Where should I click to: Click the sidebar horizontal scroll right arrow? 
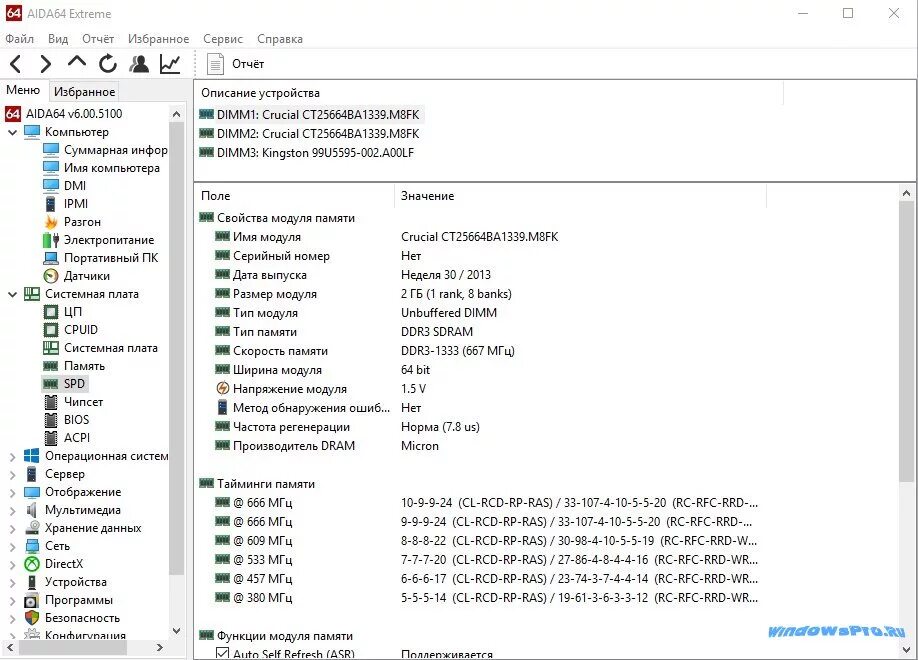(159, 648)
